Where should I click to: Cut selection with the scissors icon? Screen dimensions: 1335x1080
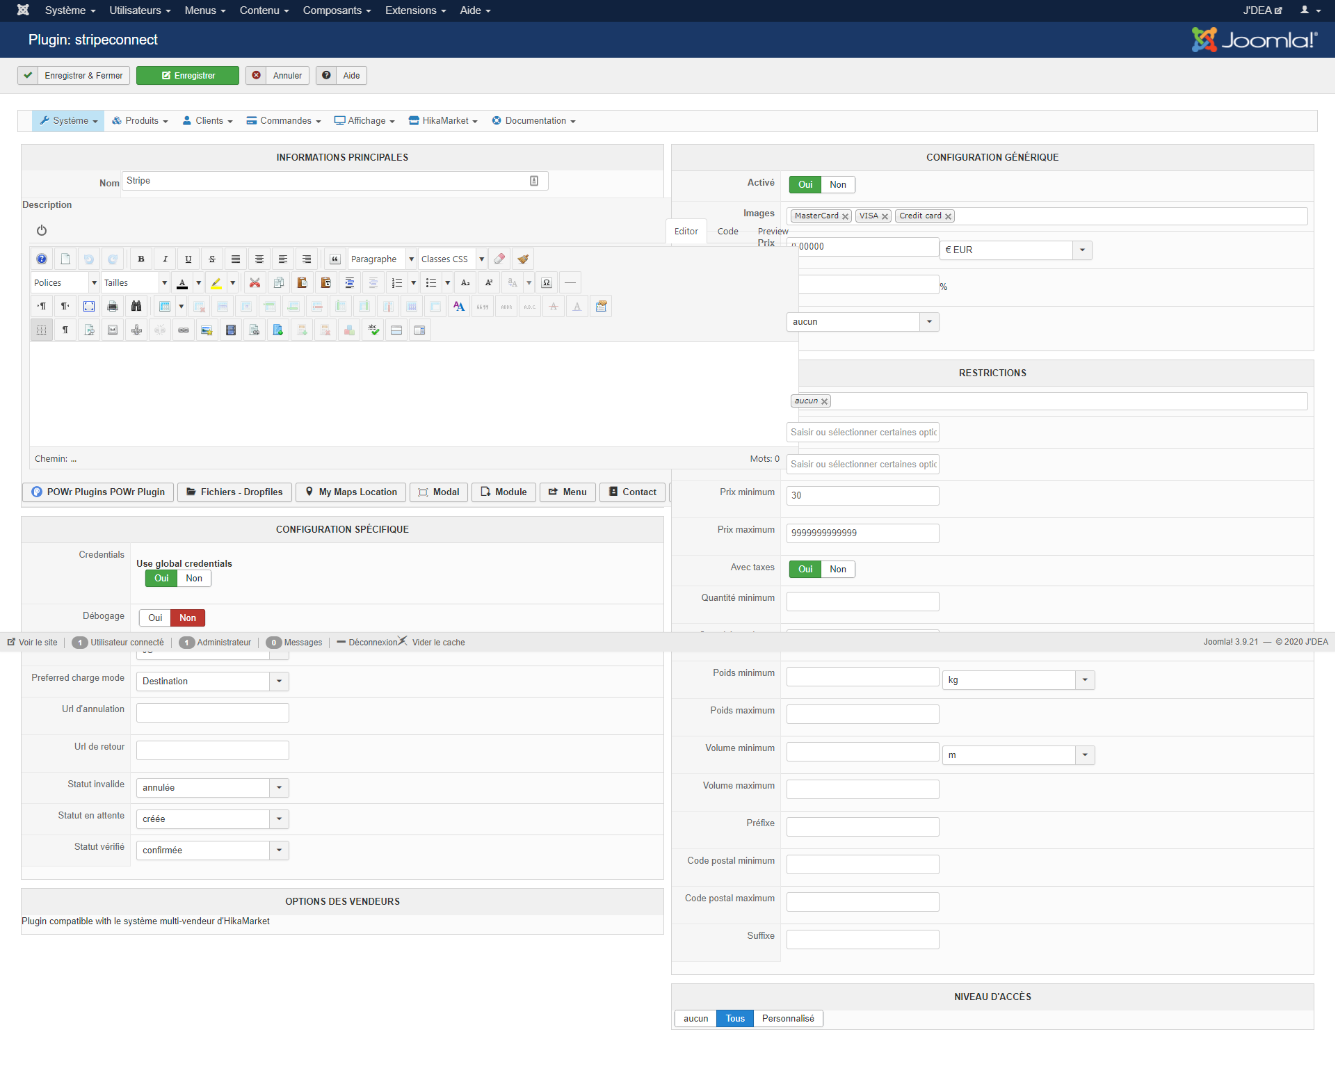click(255, 283)
